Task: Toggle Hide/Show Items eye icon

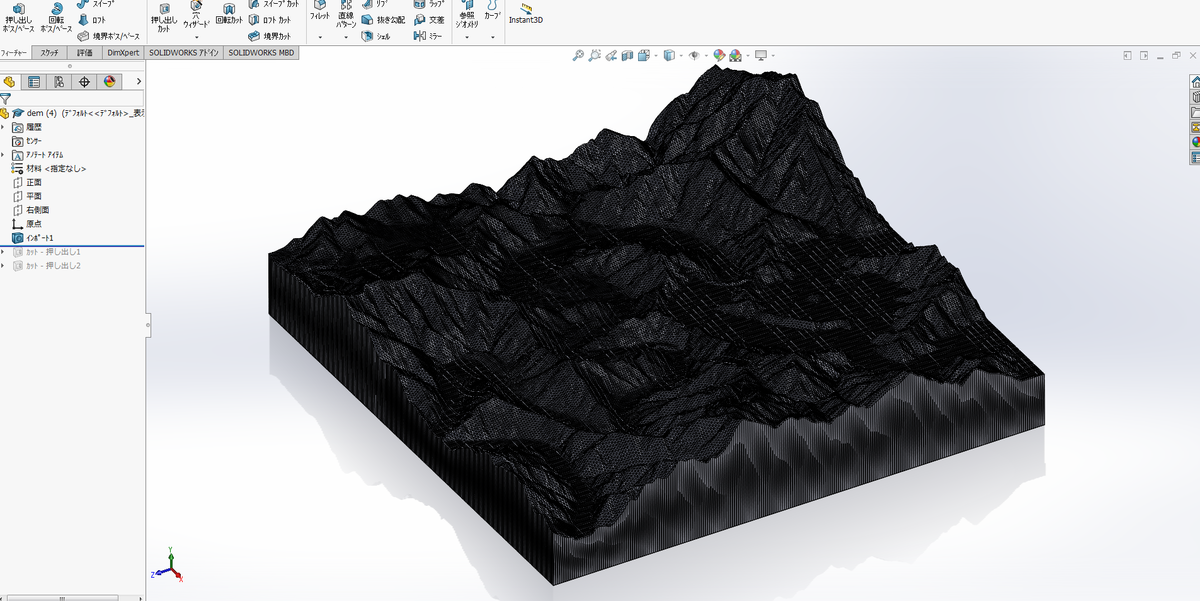Action: (x=693, y=56)
